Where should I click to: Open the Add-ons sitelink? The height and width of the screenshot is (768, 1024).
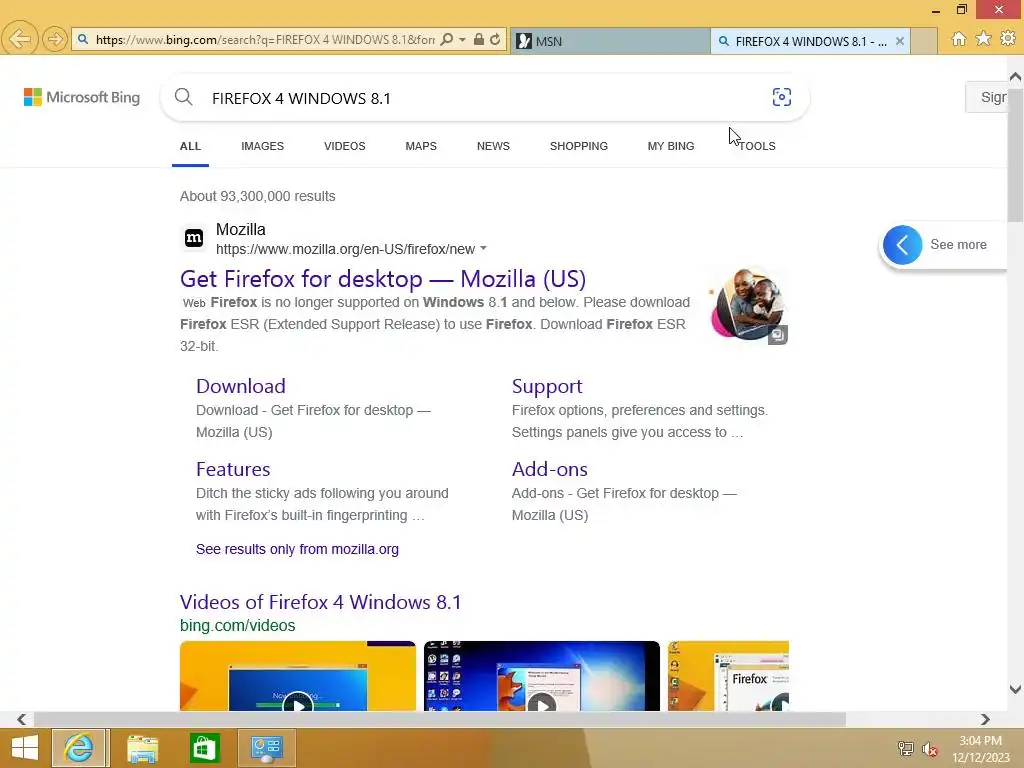550,469
